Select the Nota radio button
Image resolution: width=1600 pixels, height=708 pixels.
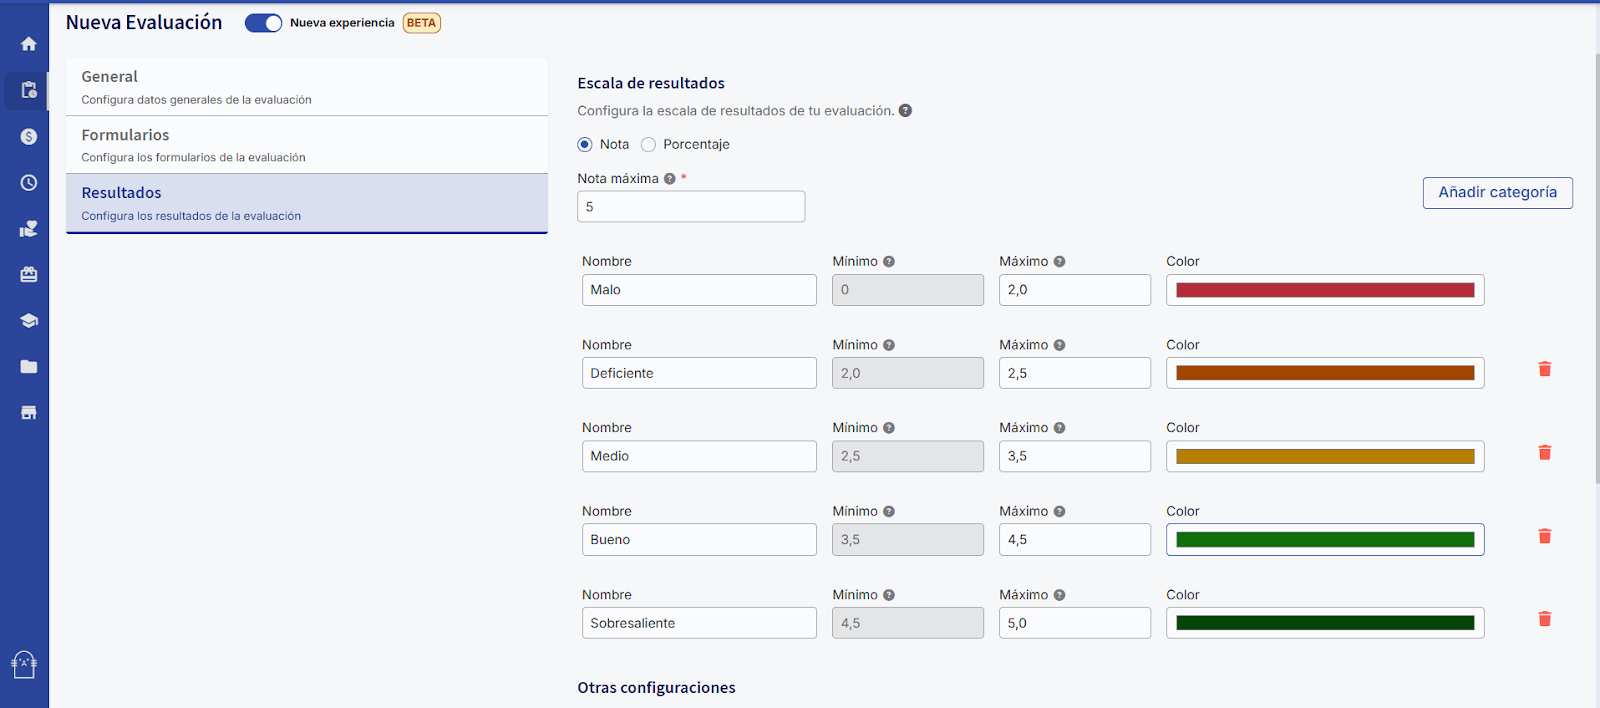click(585, 145)
